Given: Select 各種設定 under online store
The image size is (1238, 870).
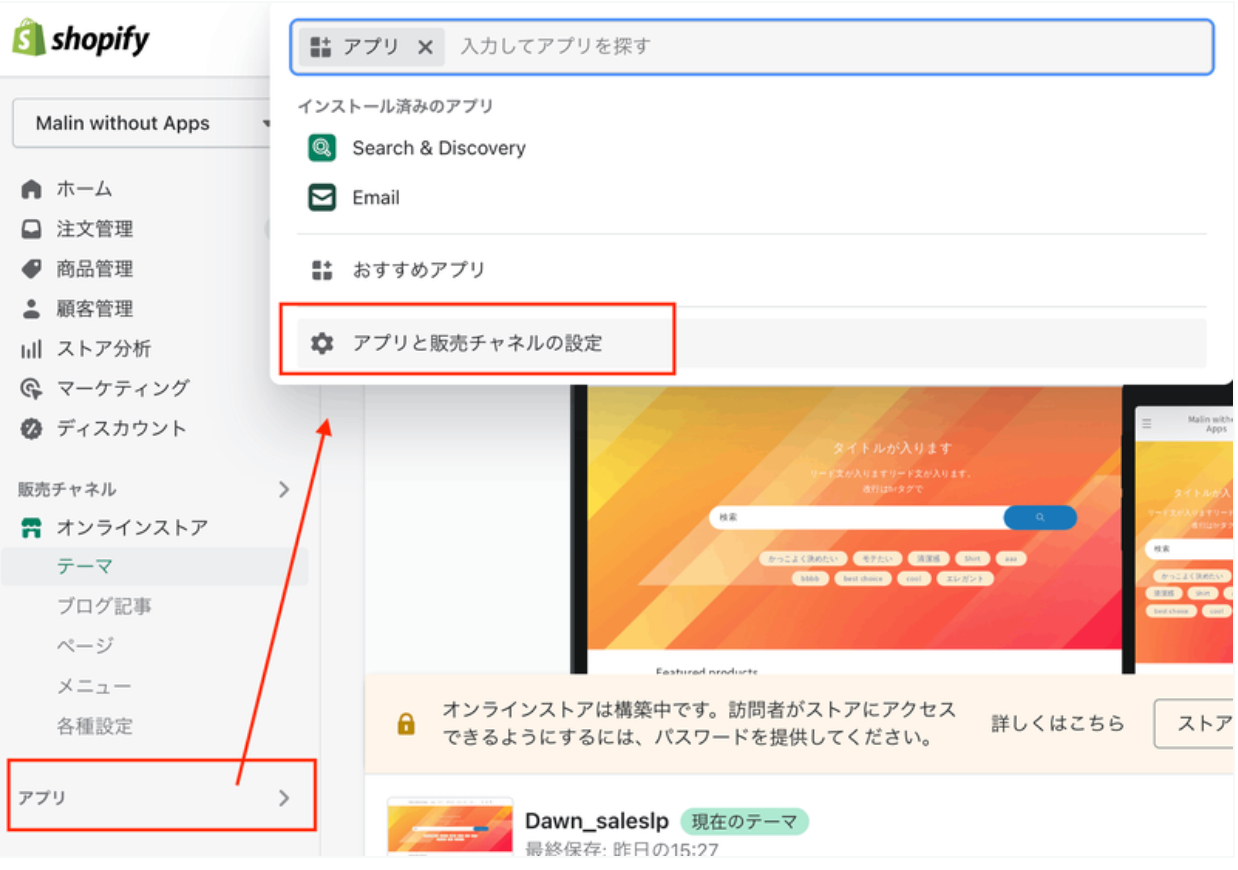Looking at the screenshot, I should [94, 727].
